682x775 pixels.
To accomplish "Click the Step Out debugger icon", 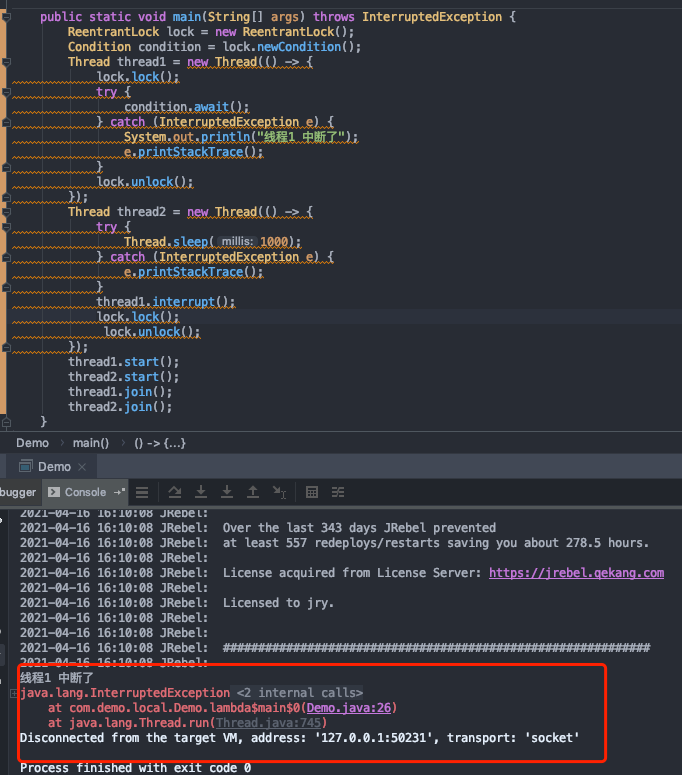I will tap(253, 492).
